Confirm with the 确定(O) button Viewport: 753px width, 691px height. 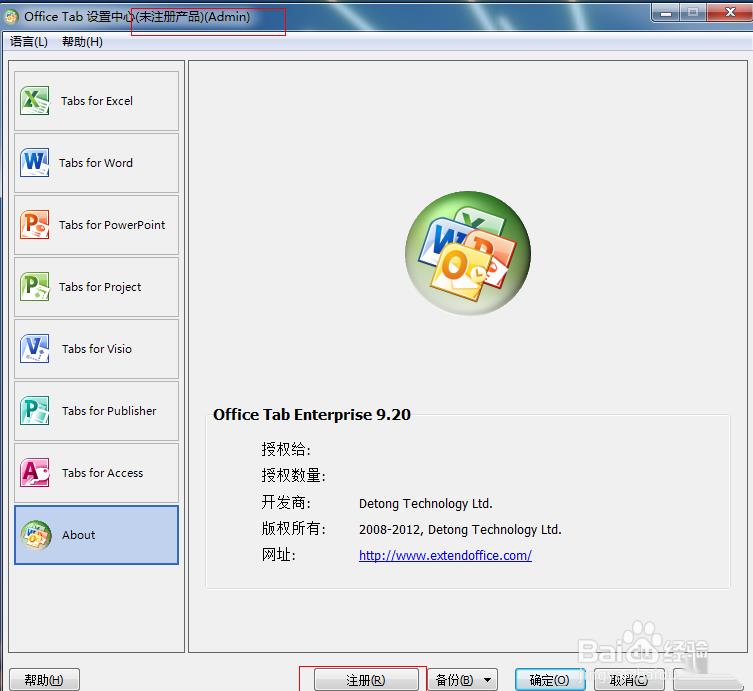point(550,679)
